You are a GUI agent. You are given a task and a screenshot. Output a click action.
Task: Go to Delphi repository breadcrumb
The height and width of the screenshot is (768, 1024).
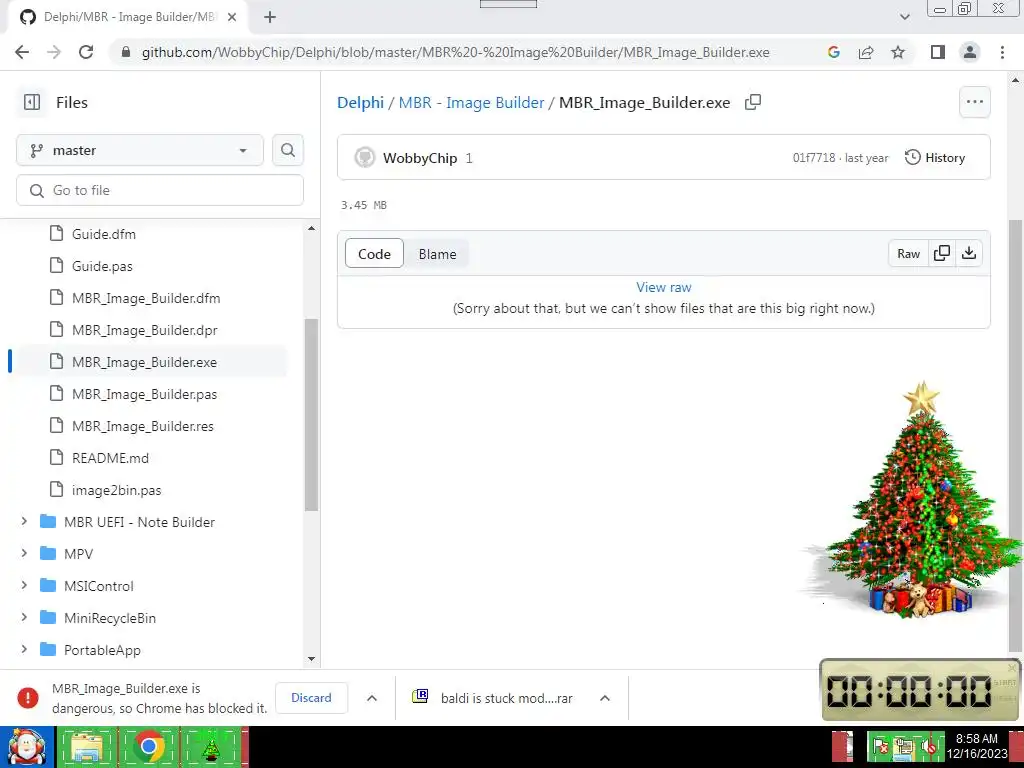[x=360, y=103]
